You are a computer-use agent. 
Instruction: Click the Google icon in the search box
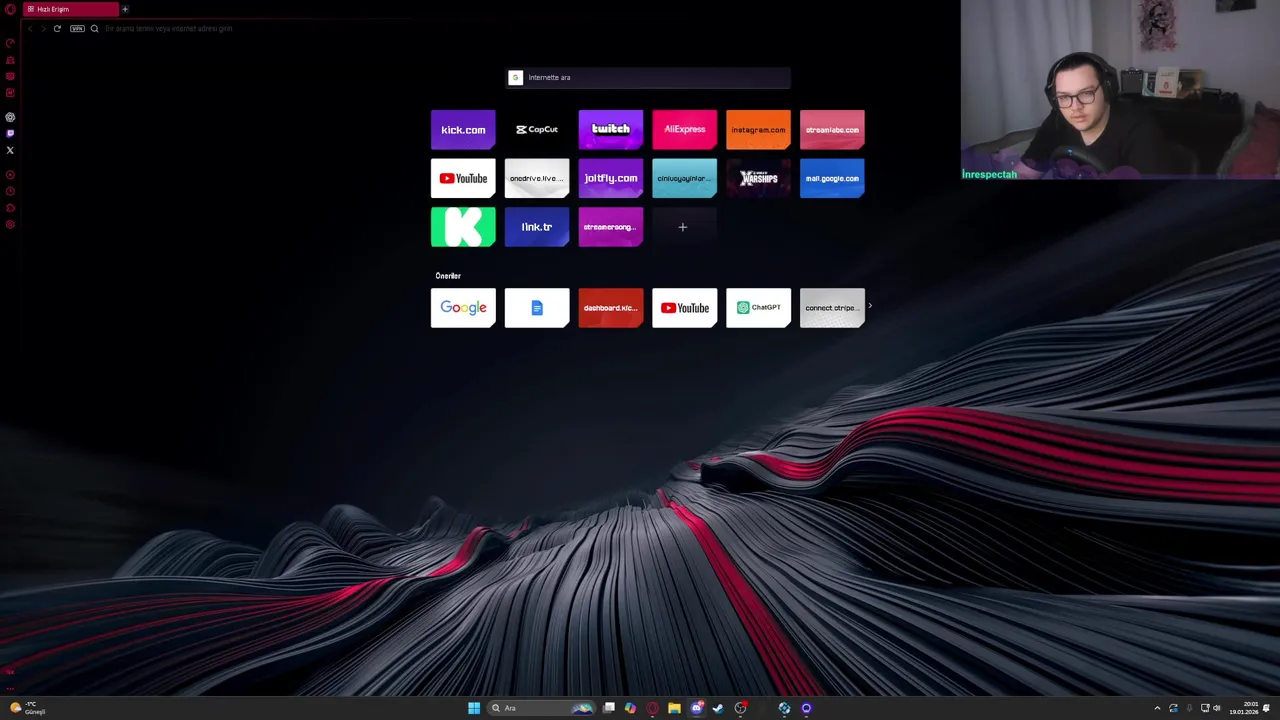[516, 77]
